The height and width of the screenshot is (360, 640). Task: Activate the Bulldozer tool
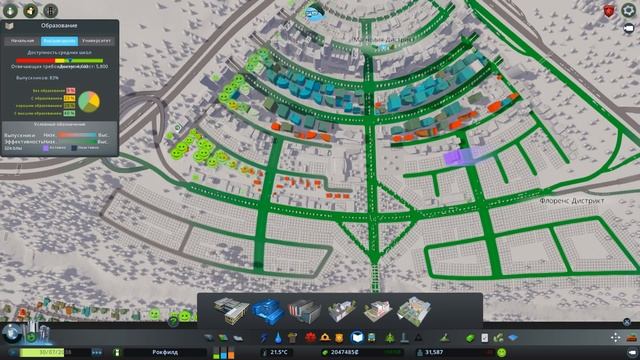[632, 338]
